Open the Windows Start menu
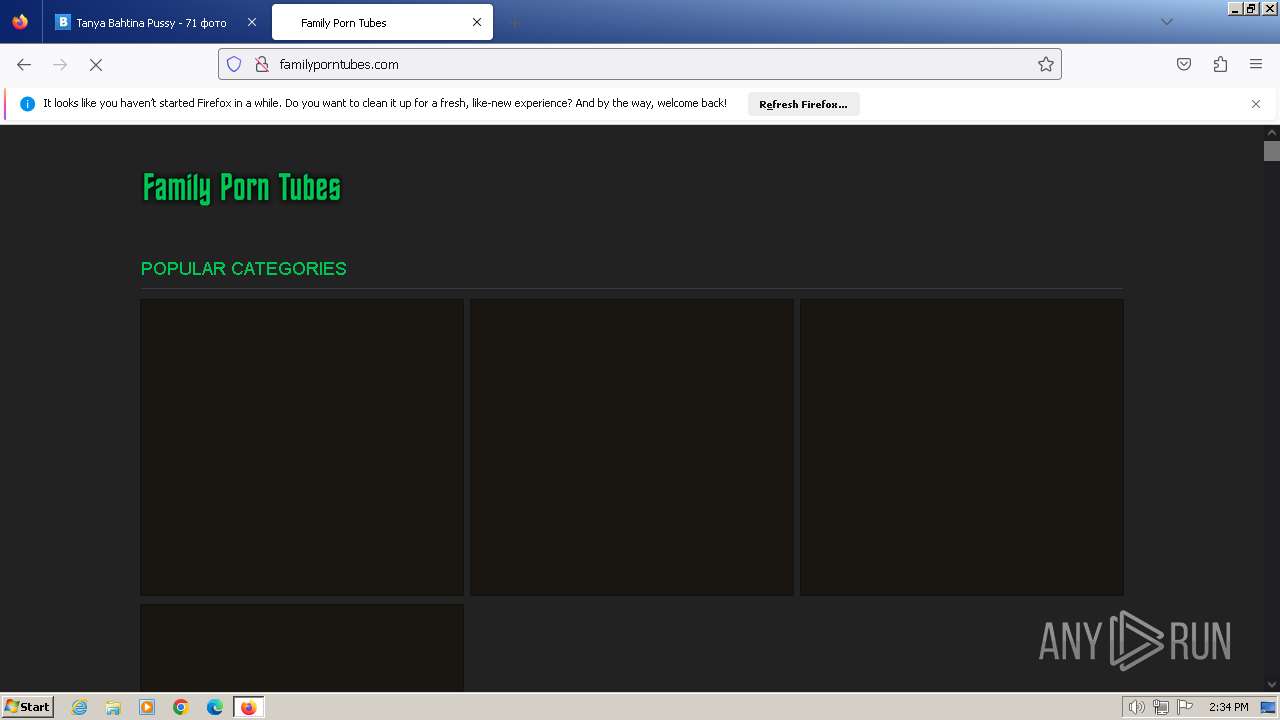 (28, 706)
